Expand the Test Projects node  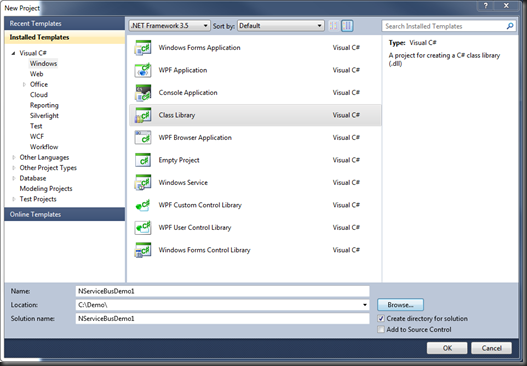[x=14, y=199]
